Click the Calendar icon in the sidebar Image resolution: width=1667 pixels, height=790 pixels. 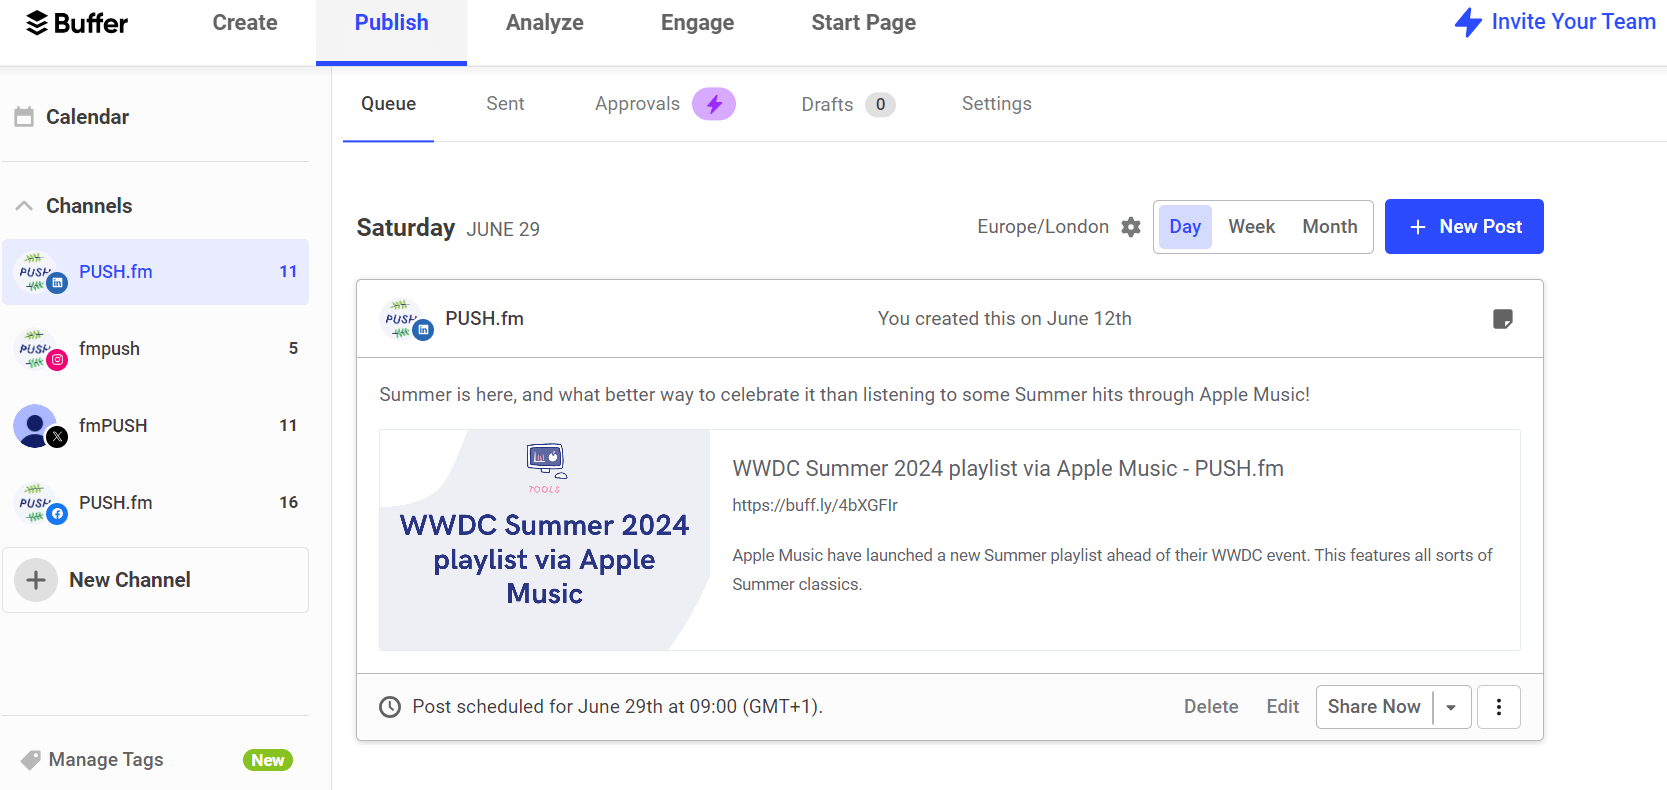point(24,117)
